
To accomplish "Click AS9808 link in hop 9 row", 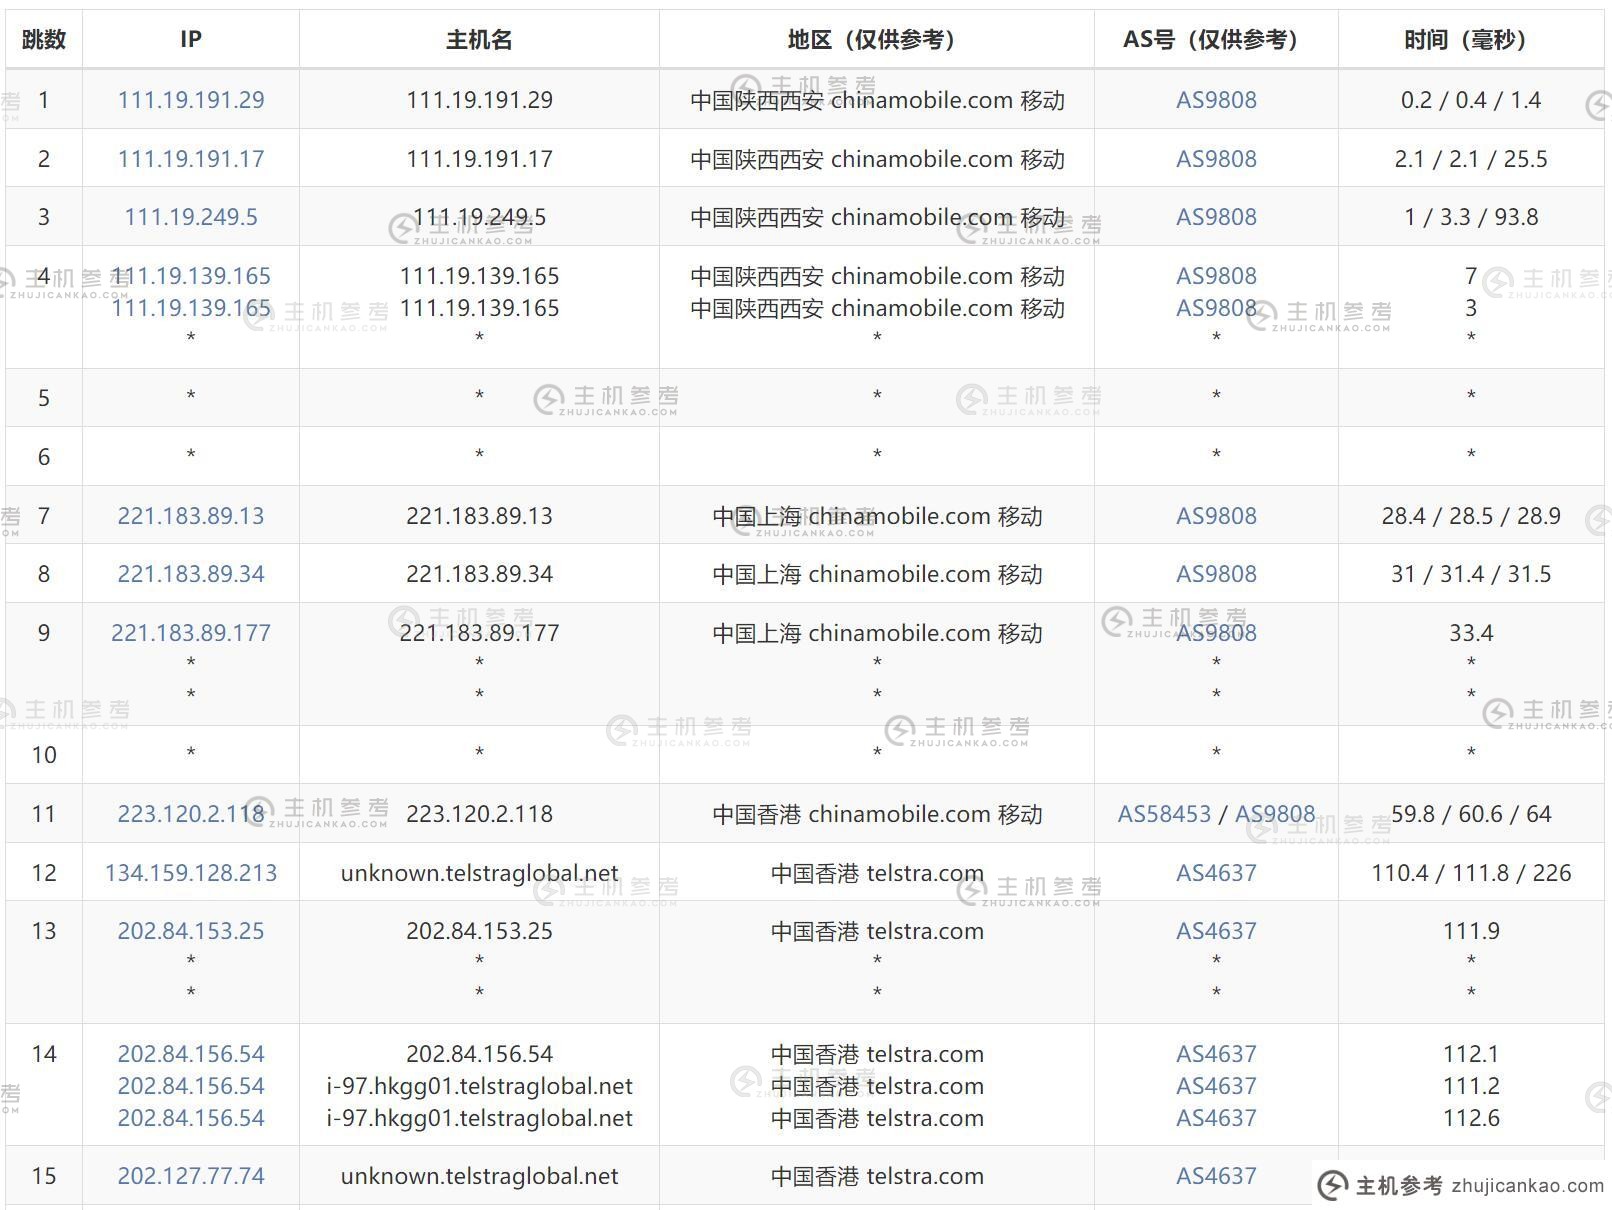I will pyautogui.click(x=1216, y=633).
